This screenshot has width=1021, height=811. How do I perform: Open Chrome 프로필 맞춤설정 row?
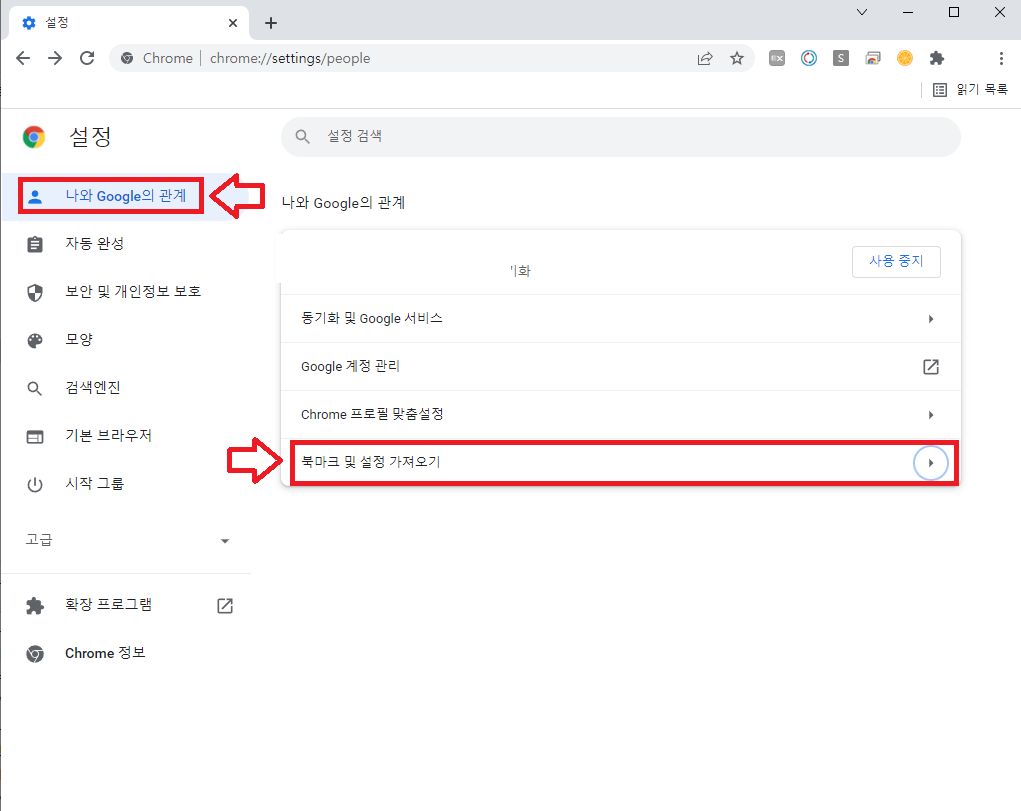point(621,414)
